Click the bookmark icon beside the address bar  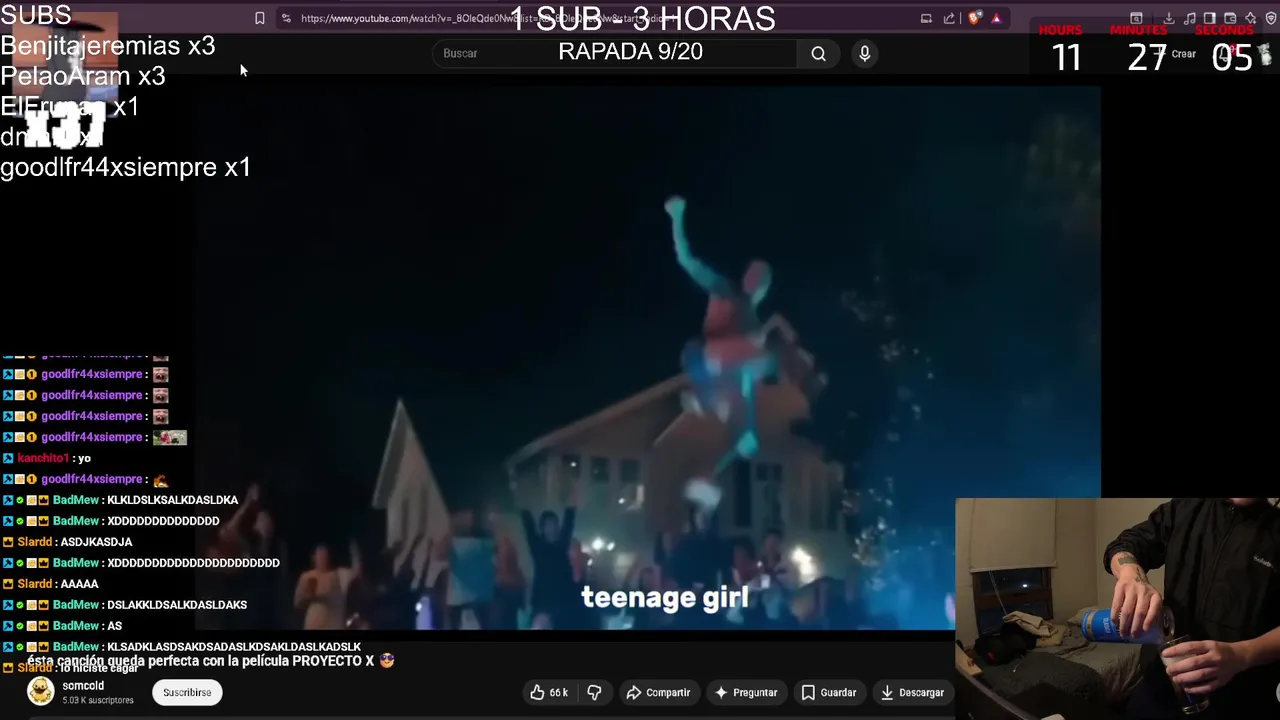point(259,18)
